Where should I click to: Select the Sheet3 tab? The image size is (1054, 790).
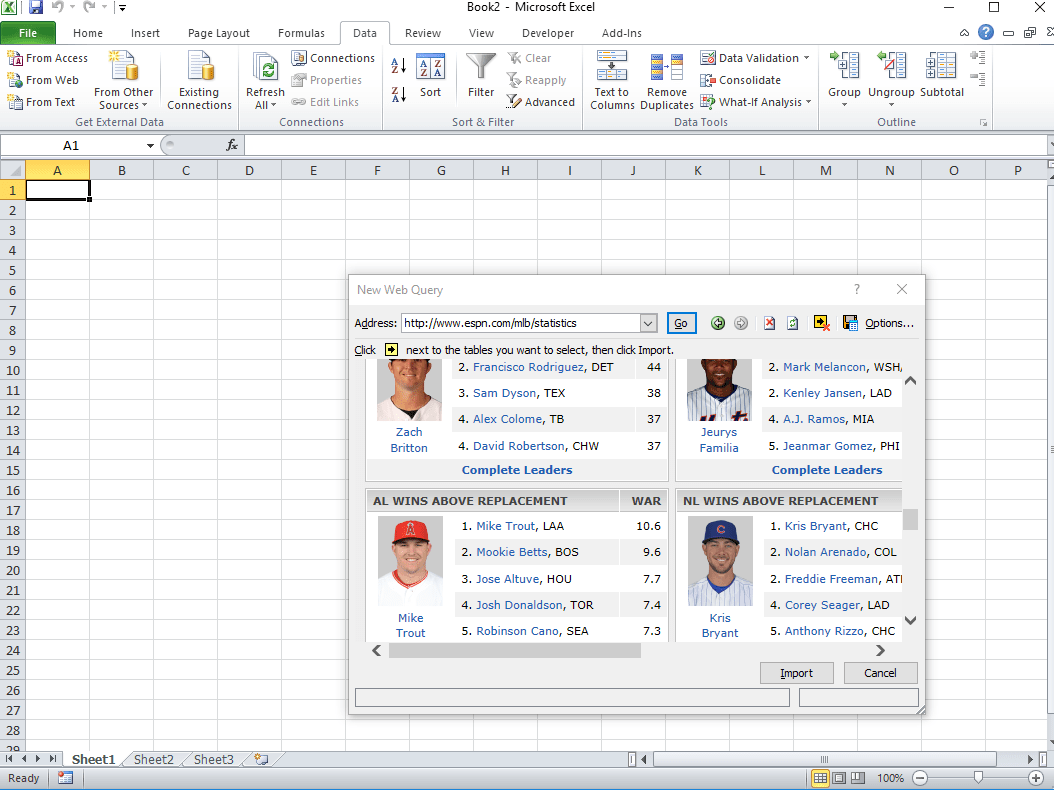tap(214, 760)
